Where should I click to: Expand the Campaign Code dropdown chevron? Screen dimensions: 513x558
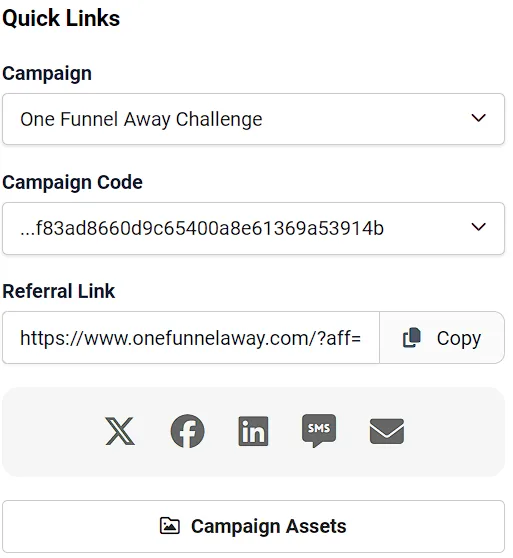tap(478, 227)
